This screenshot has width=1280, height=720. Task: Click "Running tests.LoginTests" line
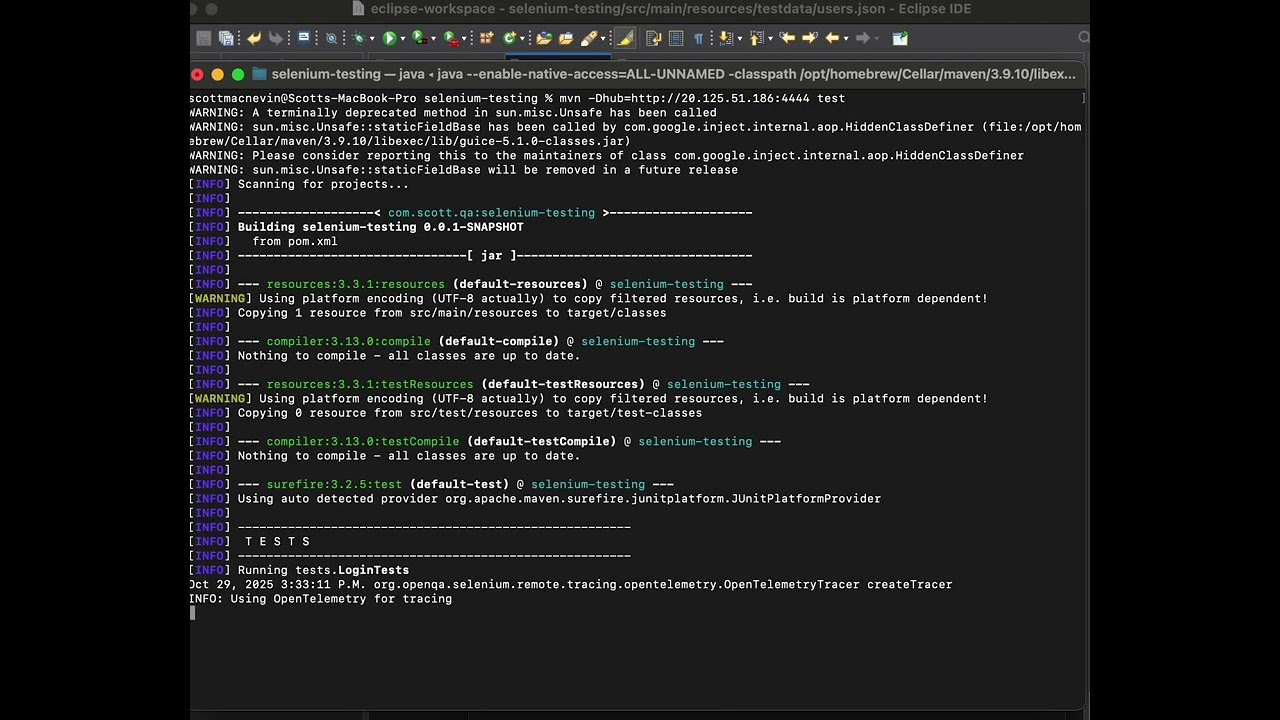click(x=323, y=570)
